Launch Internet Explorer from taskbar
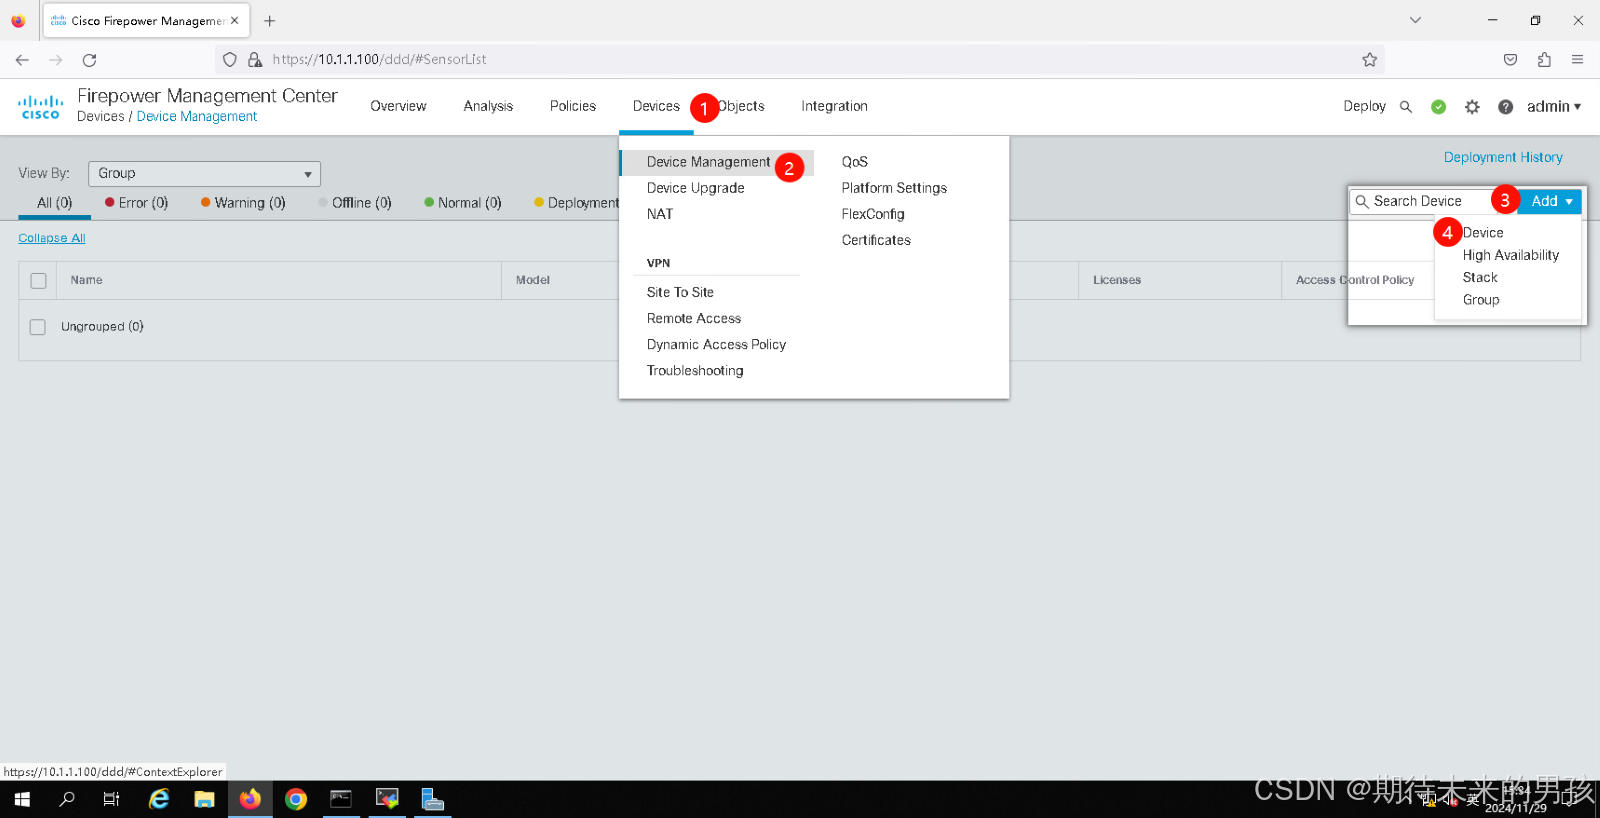The image size is (1600, 818). click(x=159, y=799)
